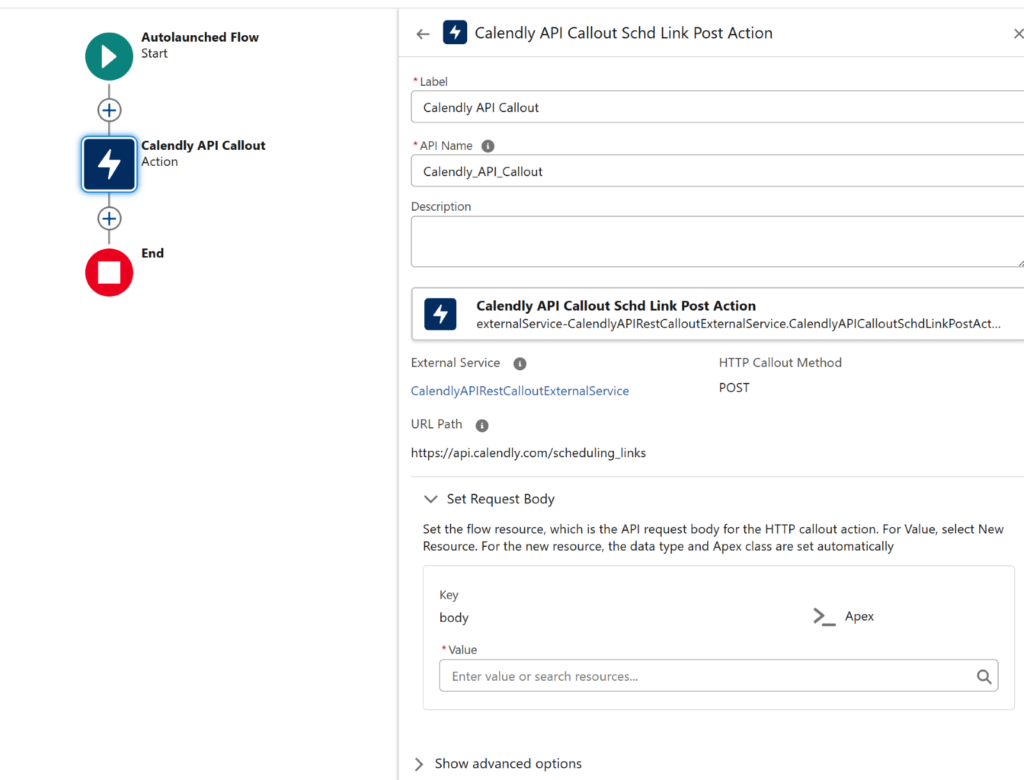Viewport: 1024px width, 780px height.
Task: Click the panel title 'Calendly API Callout Schd Link Post Action'
Action: (x=624, y=33)
